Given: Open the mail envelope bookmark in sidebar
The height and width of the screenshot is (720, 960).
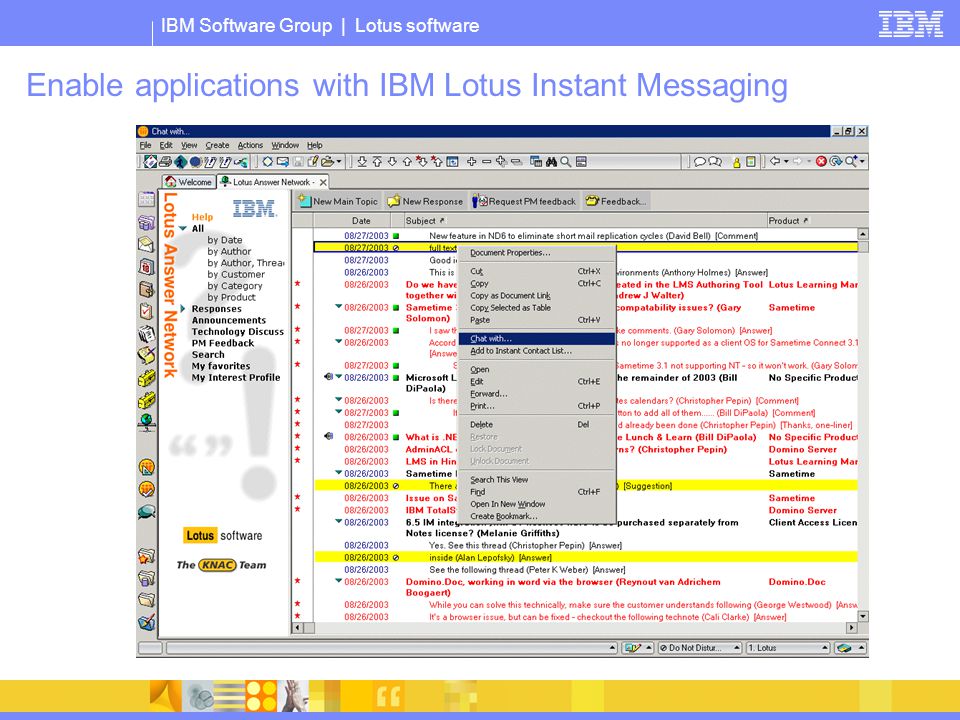Looking at the screenshot, I should (146, 244).
